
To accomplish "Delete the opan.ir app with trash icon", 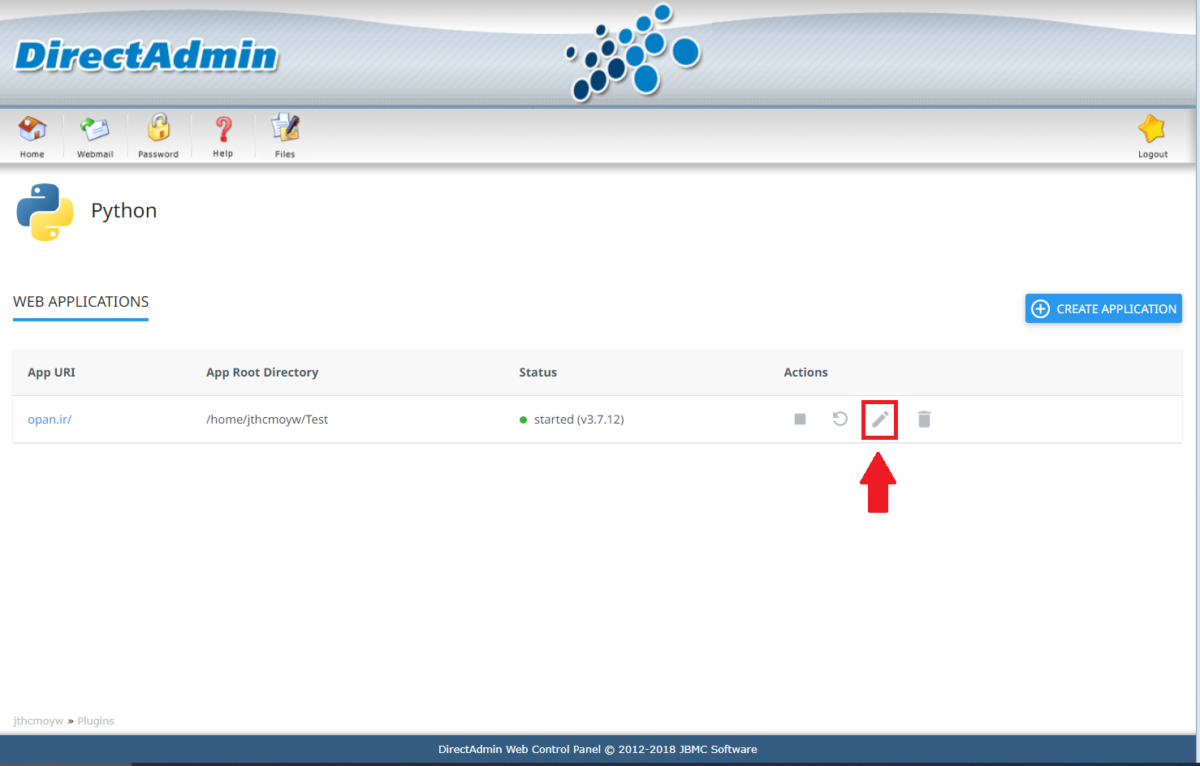I will pos(923,419).
